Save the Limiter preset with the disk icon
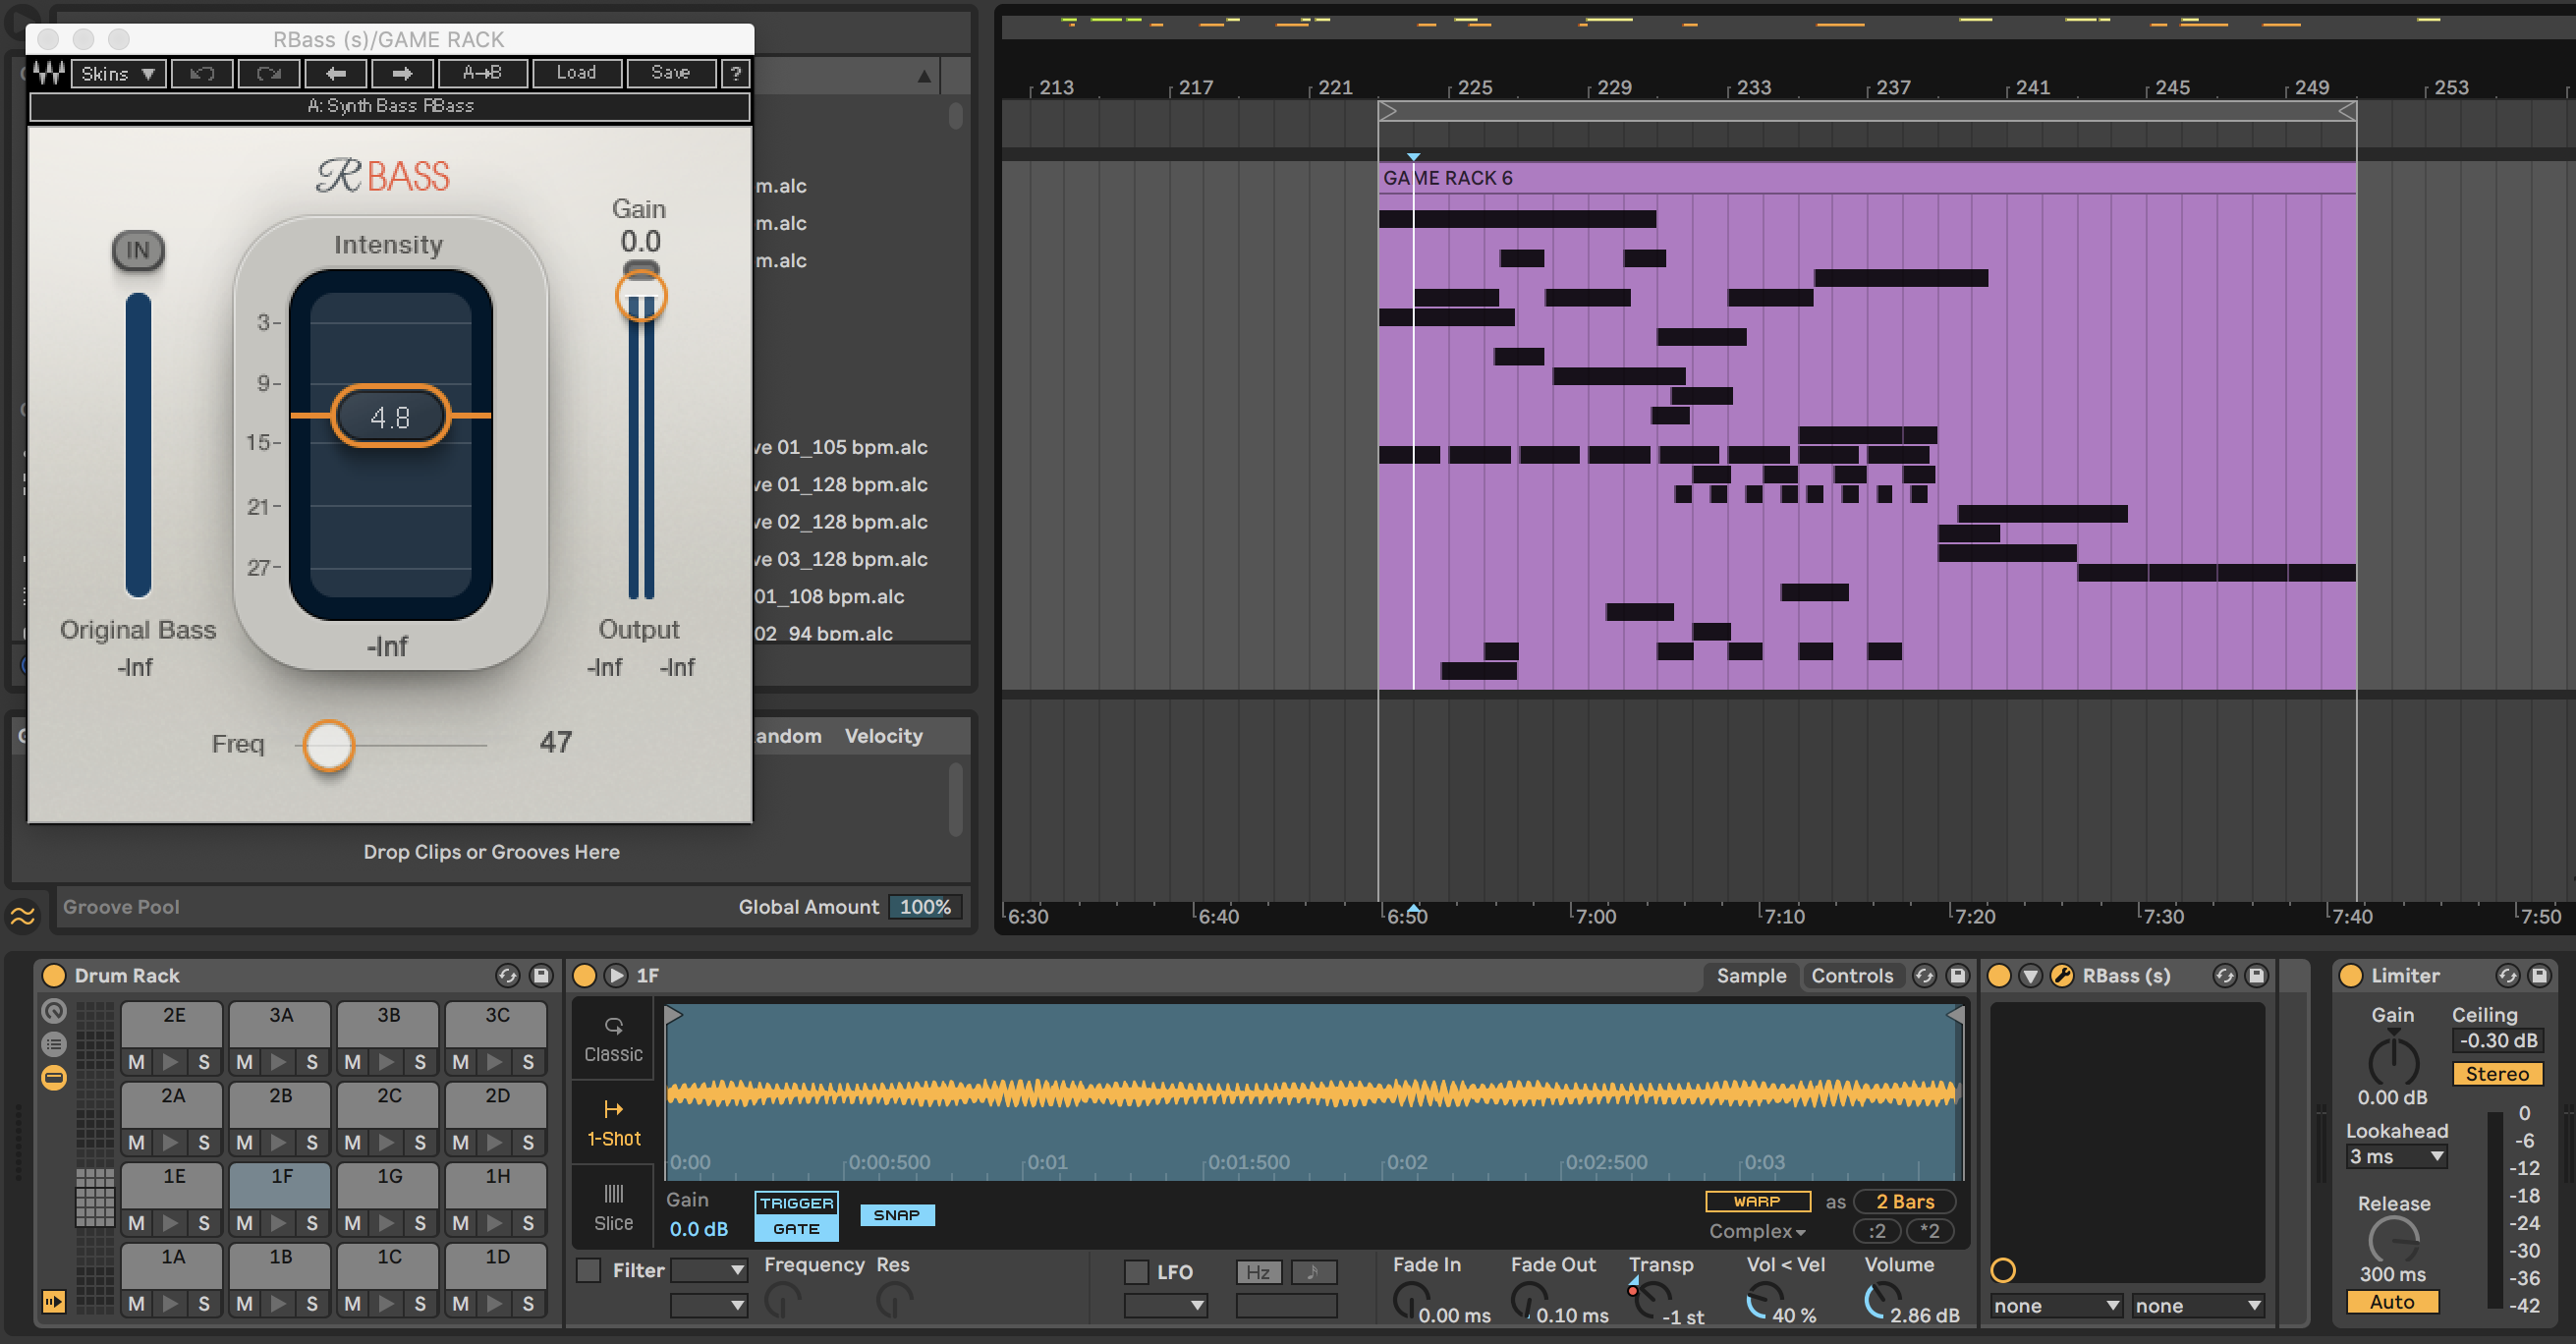 (2540, 975)
